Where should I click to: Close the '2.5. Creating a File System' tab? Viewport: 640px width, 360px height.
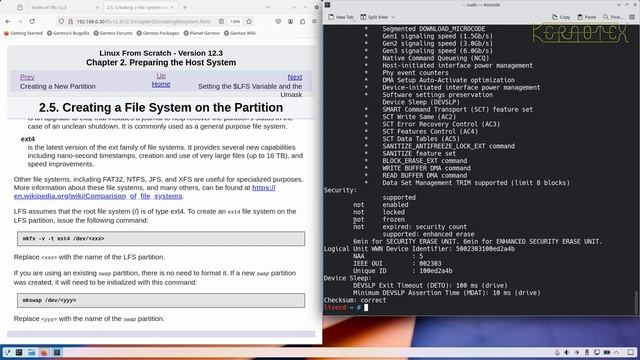172,7
